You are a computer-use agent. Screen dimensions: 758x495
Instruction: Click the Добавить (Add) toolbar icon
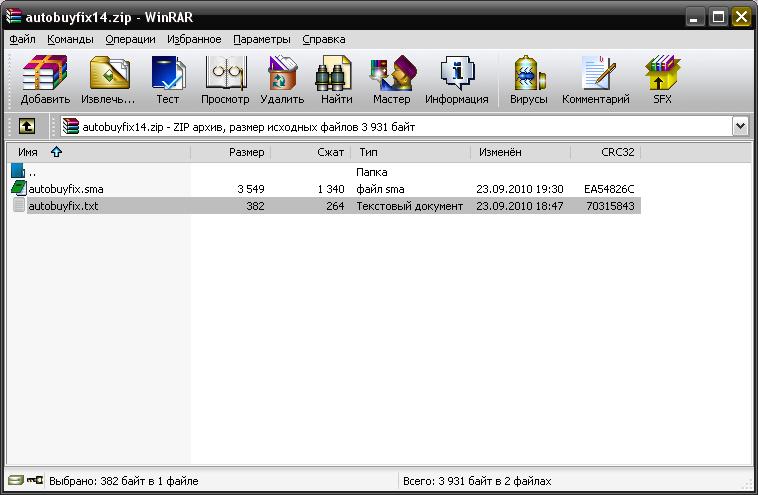point(45,73)
